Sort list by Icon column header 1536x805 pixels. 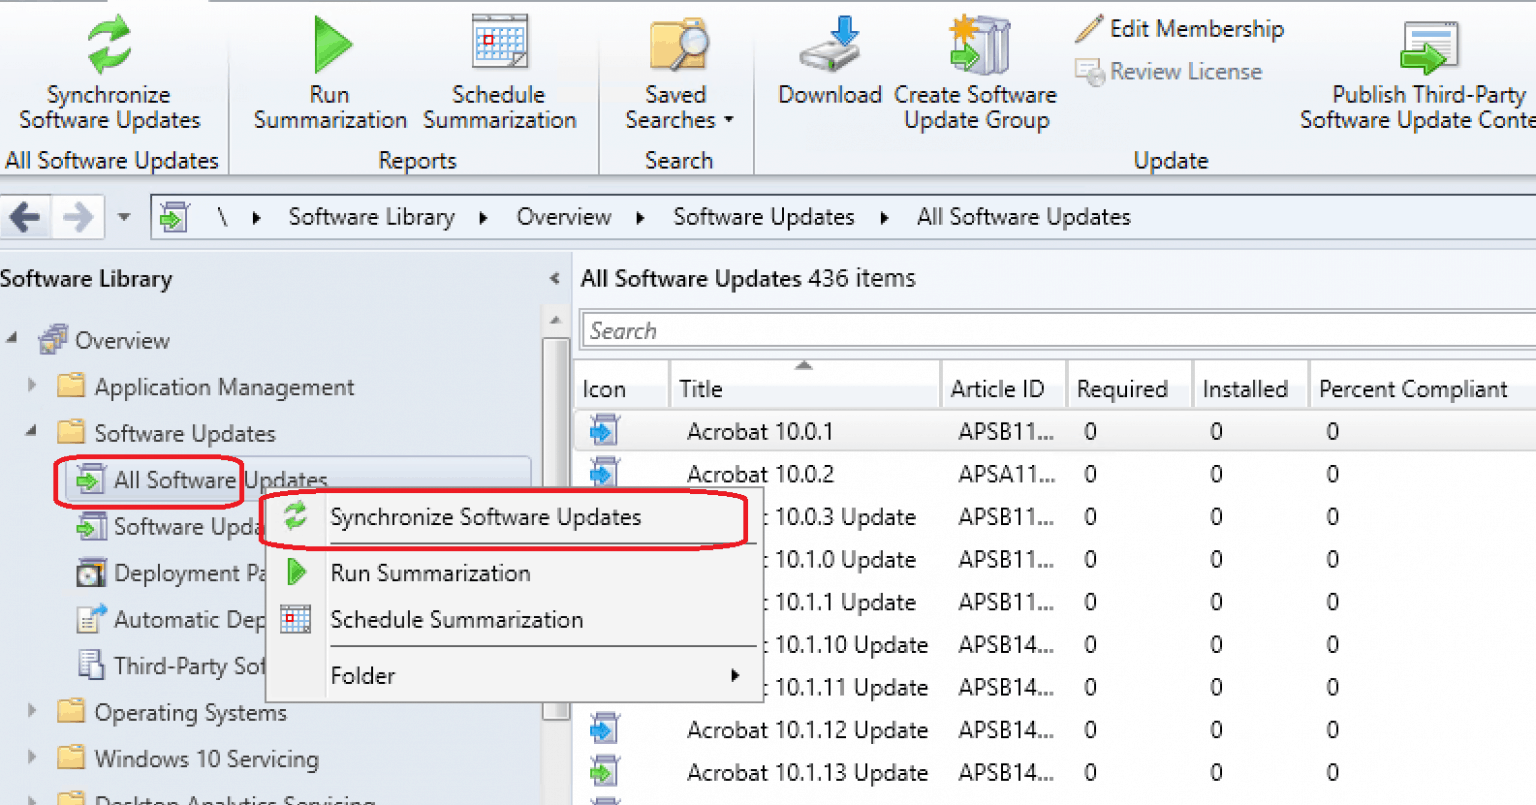[622, 388]
